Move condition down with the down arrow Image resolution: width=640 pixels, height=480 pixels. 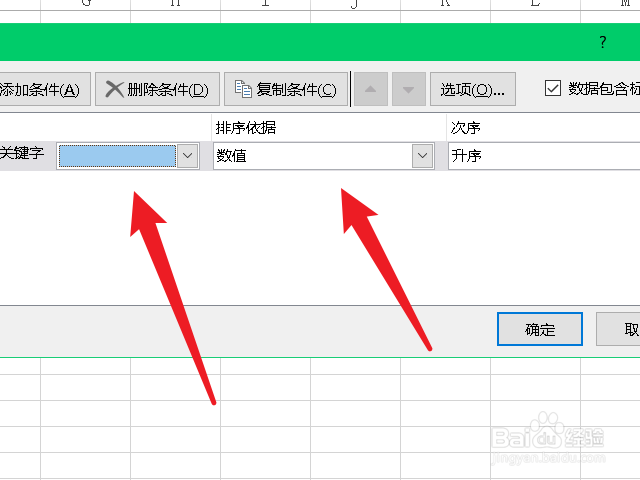[x=409, y=89]
